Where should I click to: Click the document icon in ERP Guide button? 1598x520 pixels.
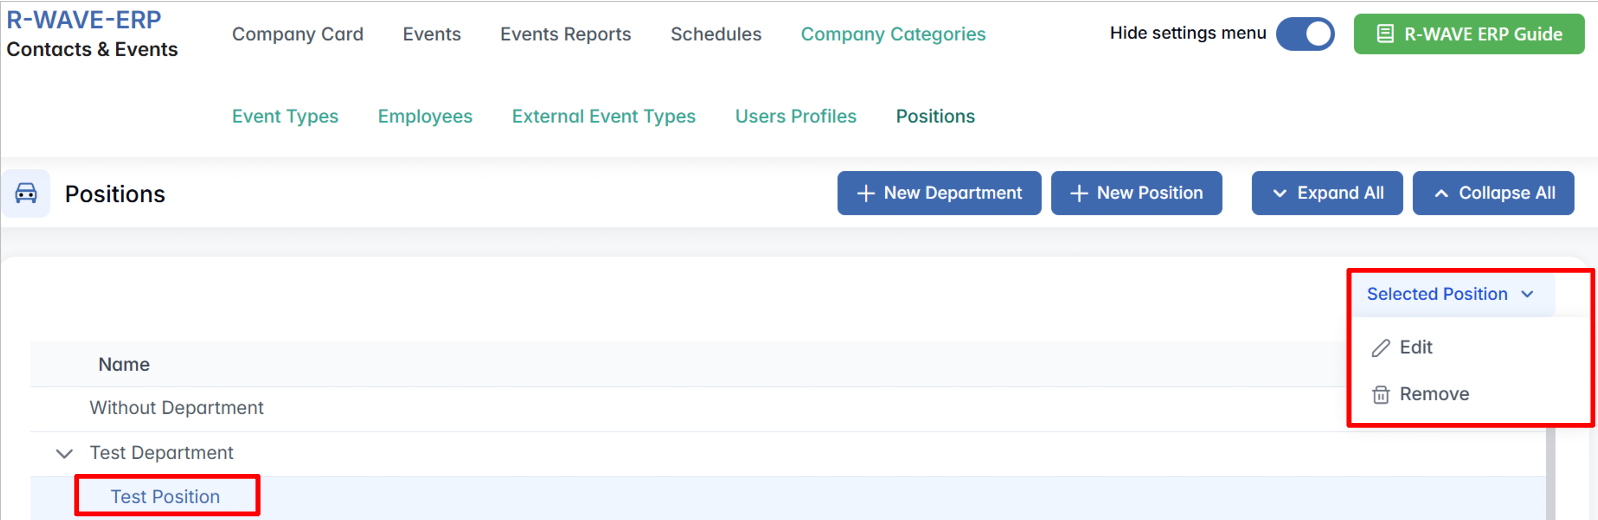1385,34
